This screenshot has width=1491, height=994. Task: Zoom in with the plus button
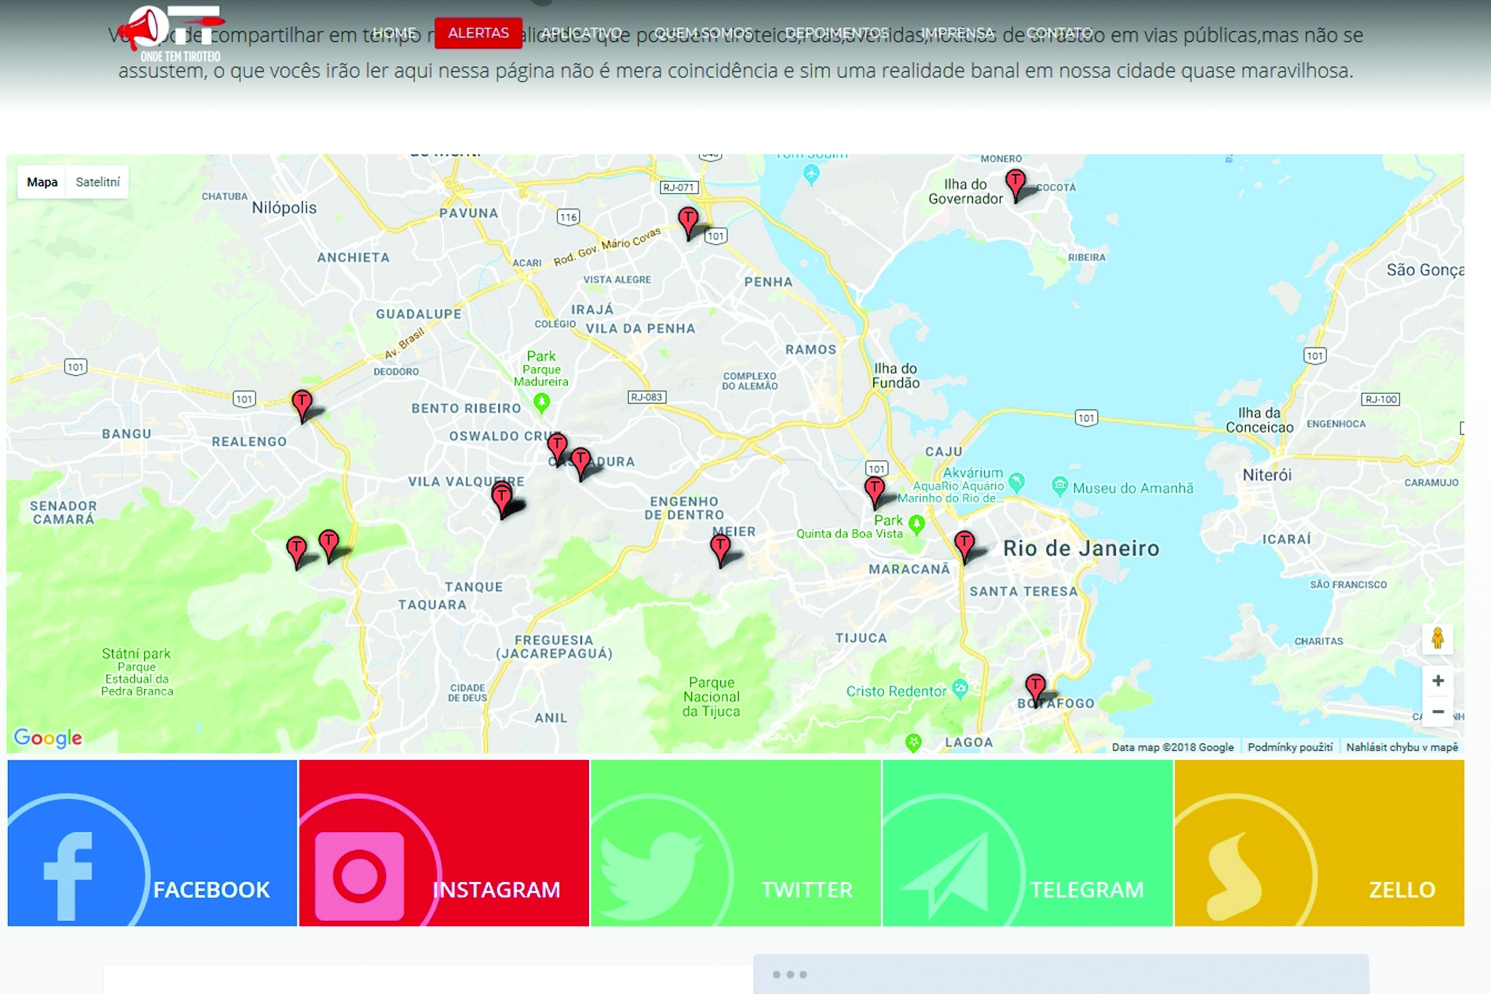tap(1437, 681)
